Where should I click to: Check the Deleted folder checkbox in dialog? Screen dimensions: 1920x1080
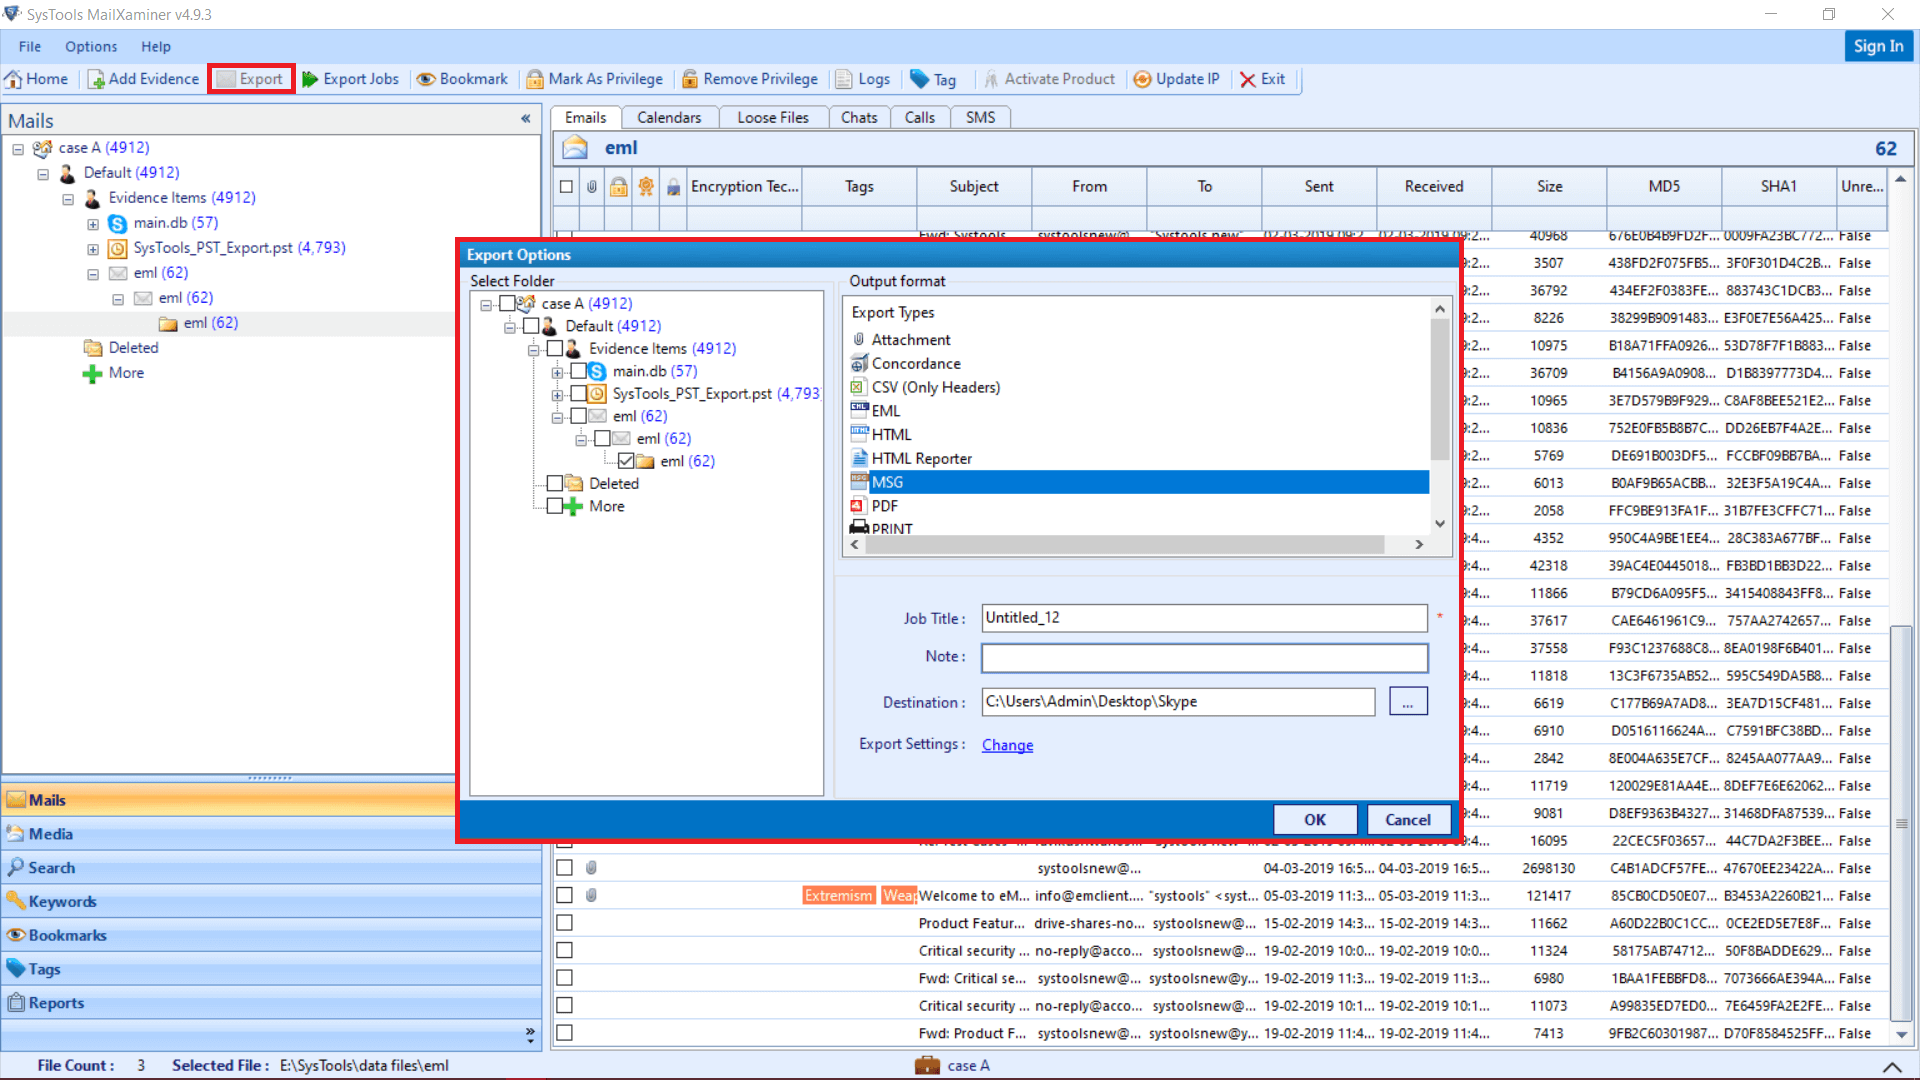(x=555, y=483)
